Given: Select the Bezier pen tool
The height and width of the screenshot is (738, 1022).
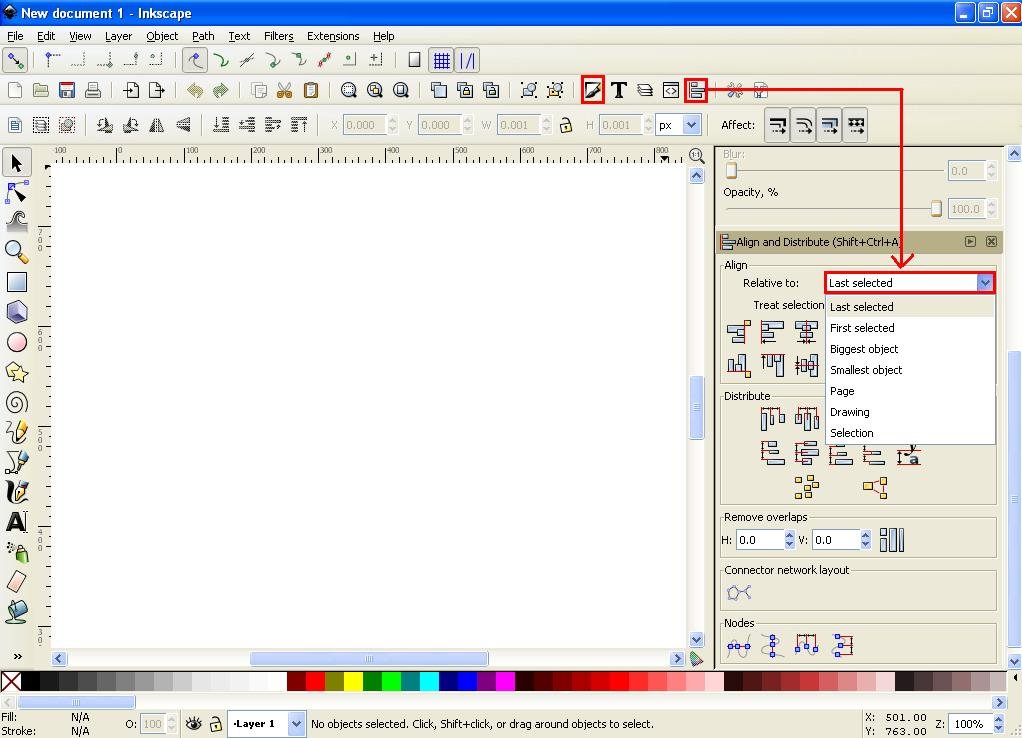Looking at the screenshot, I should 16,462.
